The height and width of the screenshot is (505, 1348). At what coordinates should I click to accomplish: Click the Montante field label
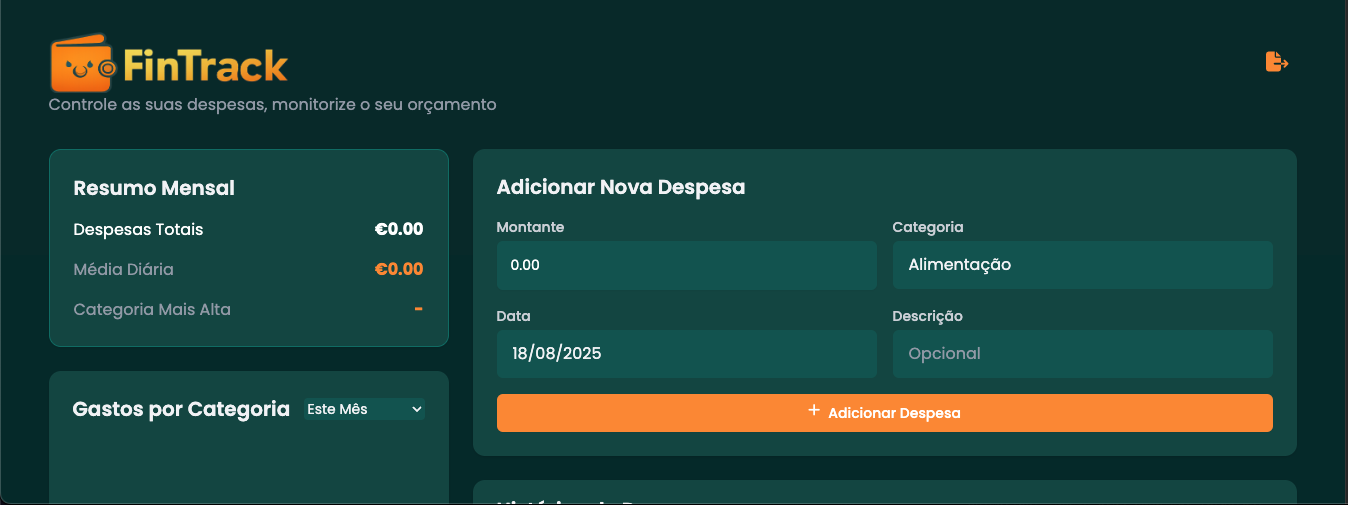530,227
